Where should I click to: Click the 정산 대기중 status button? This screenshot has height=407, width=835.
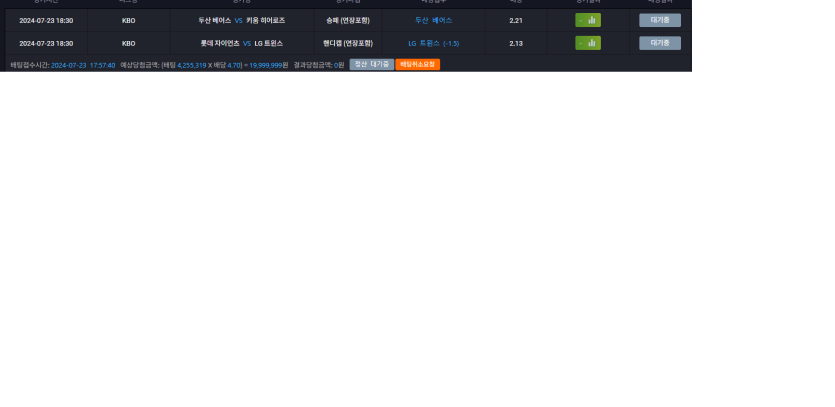pyautogui.click(x=371, y=64)
